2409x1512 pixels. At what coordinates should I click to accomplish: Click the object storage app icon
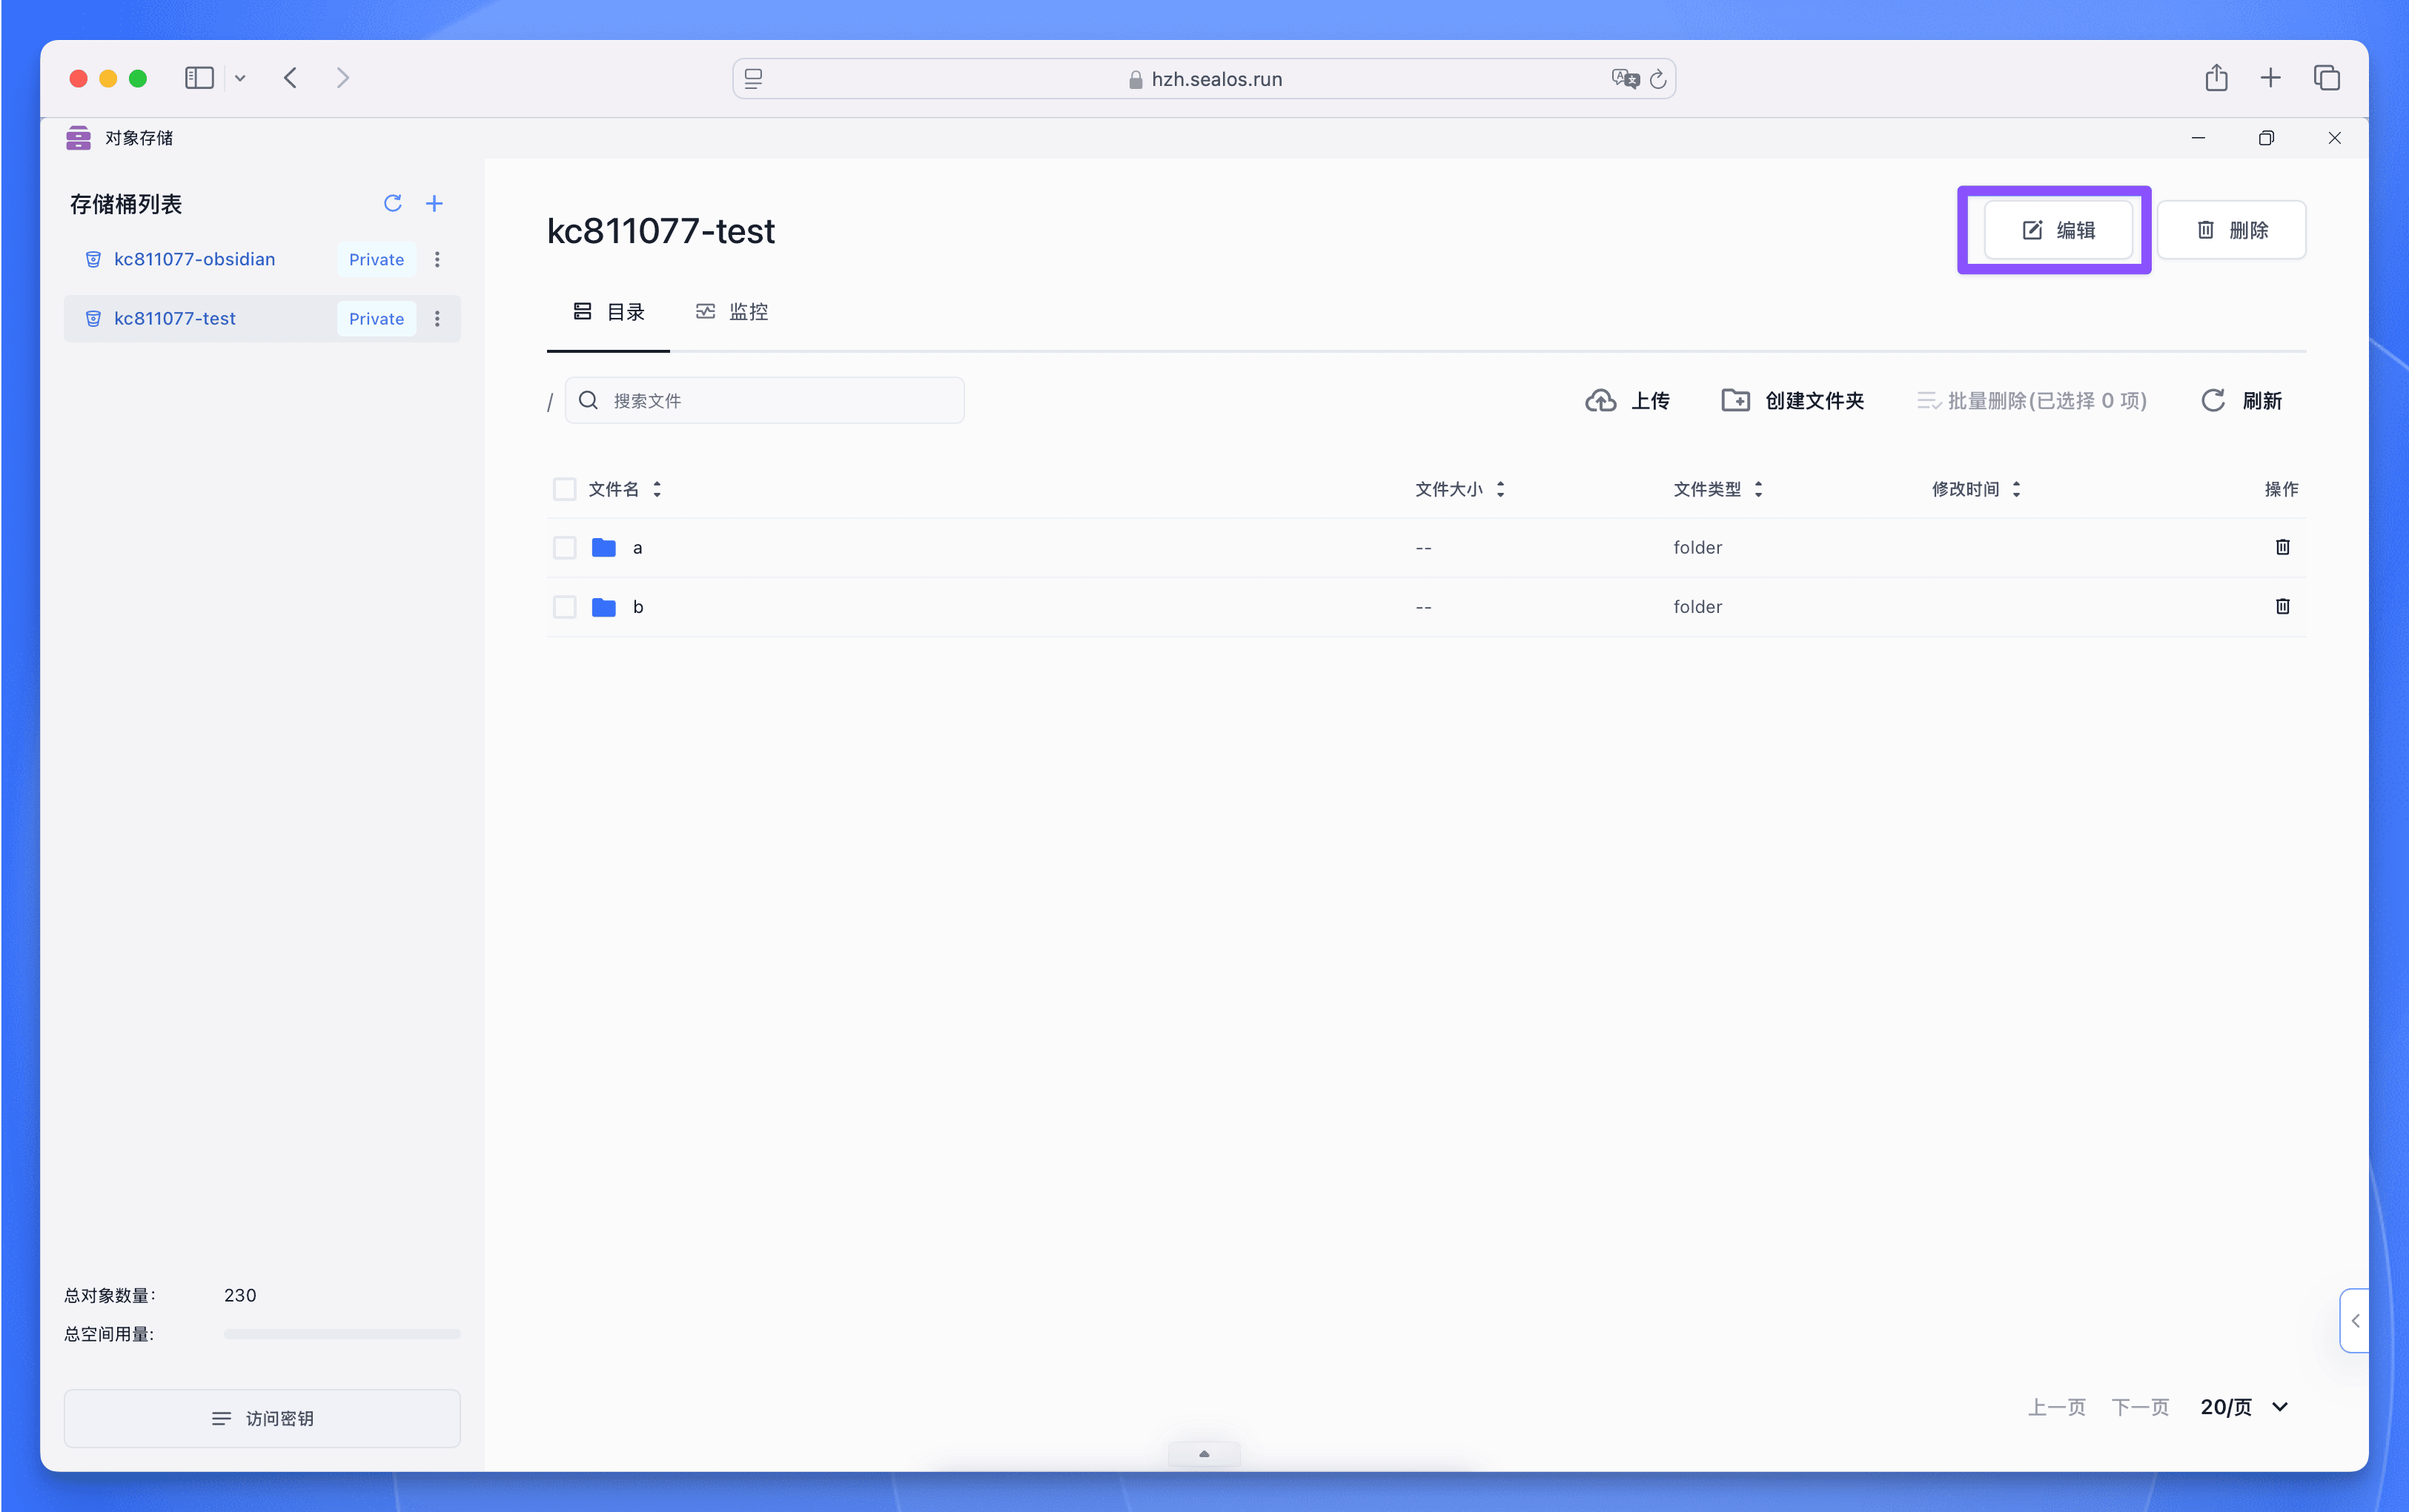pyautogui.click(x=78, y=138)
